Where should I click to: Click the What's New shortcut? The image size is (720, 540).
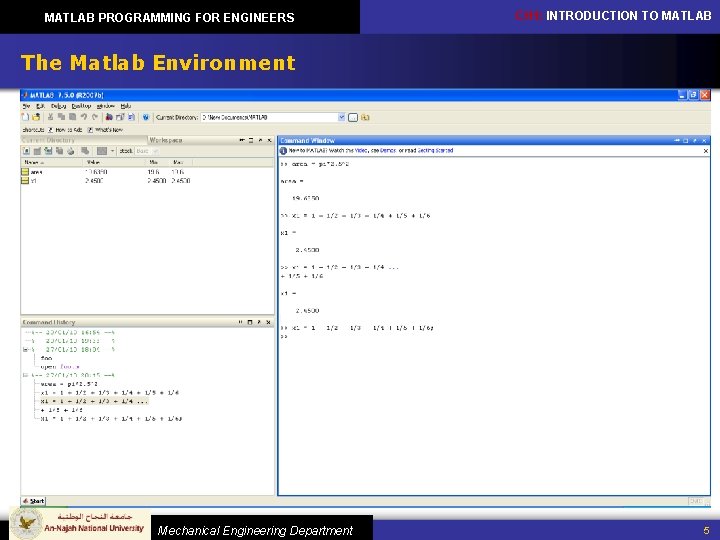pyautogui.click(x=105, y=130)
